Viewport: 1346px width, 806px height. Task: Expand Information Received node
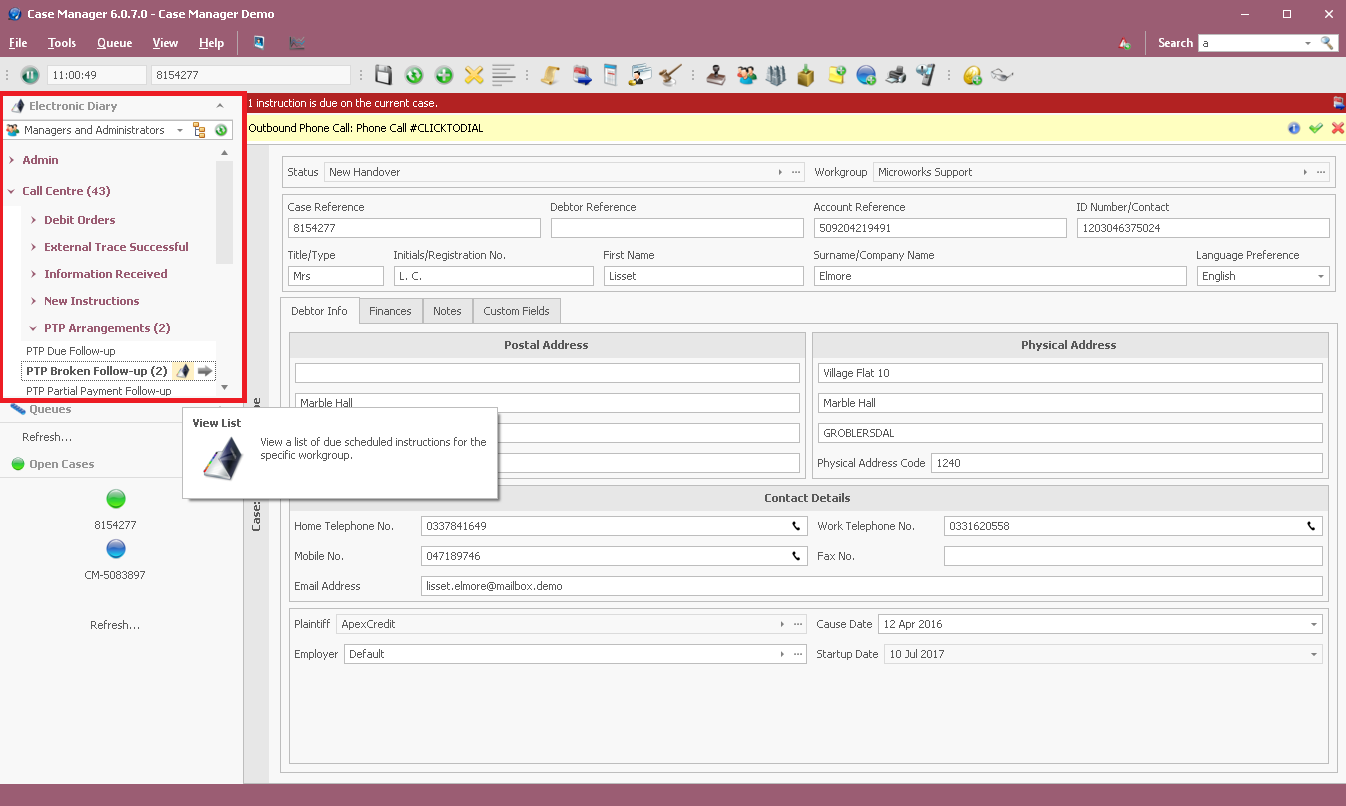34,274
